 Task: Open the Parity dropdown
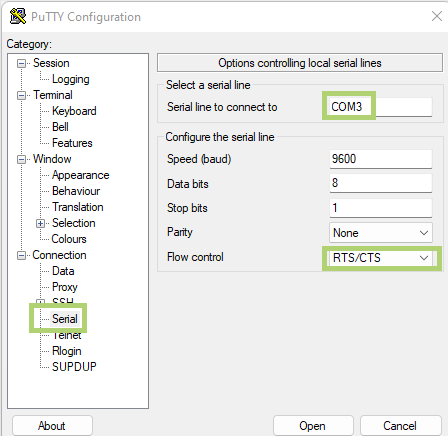tap(381, 232)
